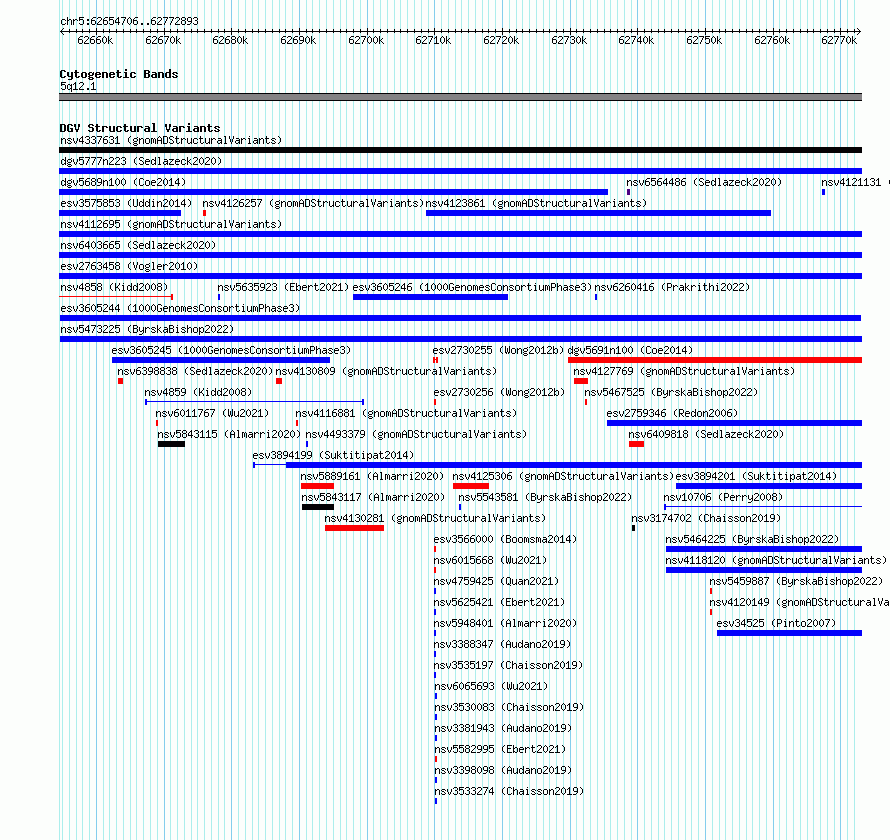Click nsv10706 (Perry2008) label
Viewport: 890px width, 840px height.
[x=723, y=497]
